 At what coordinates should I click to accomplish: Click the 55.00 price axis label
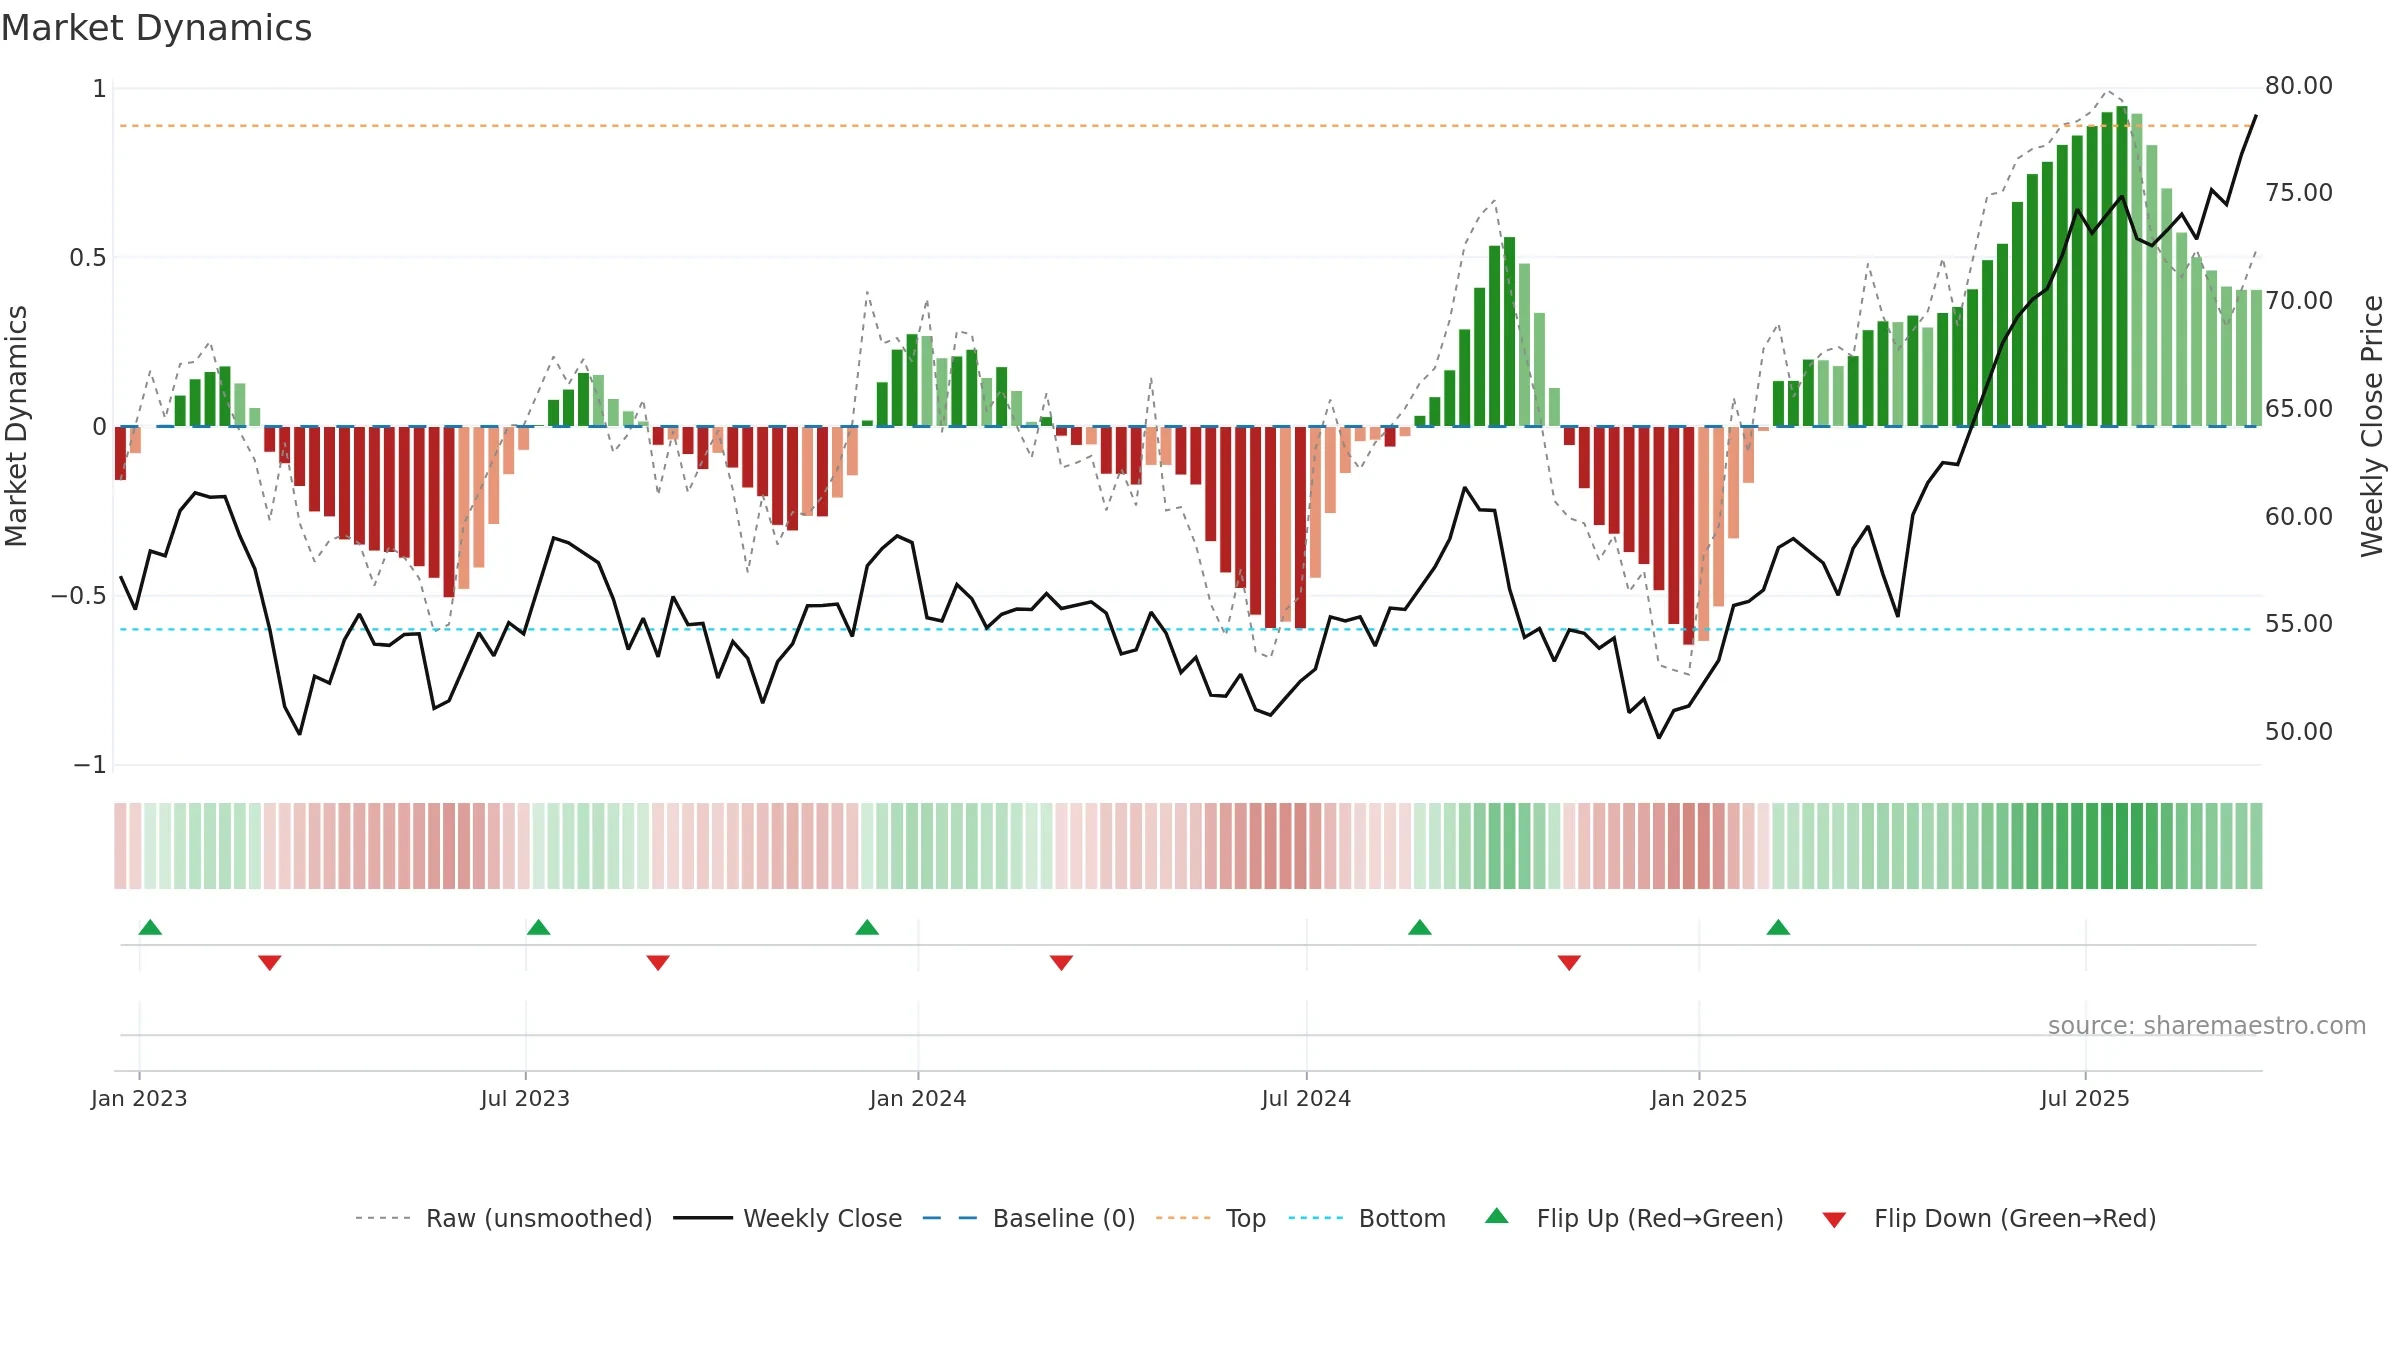2299,623
